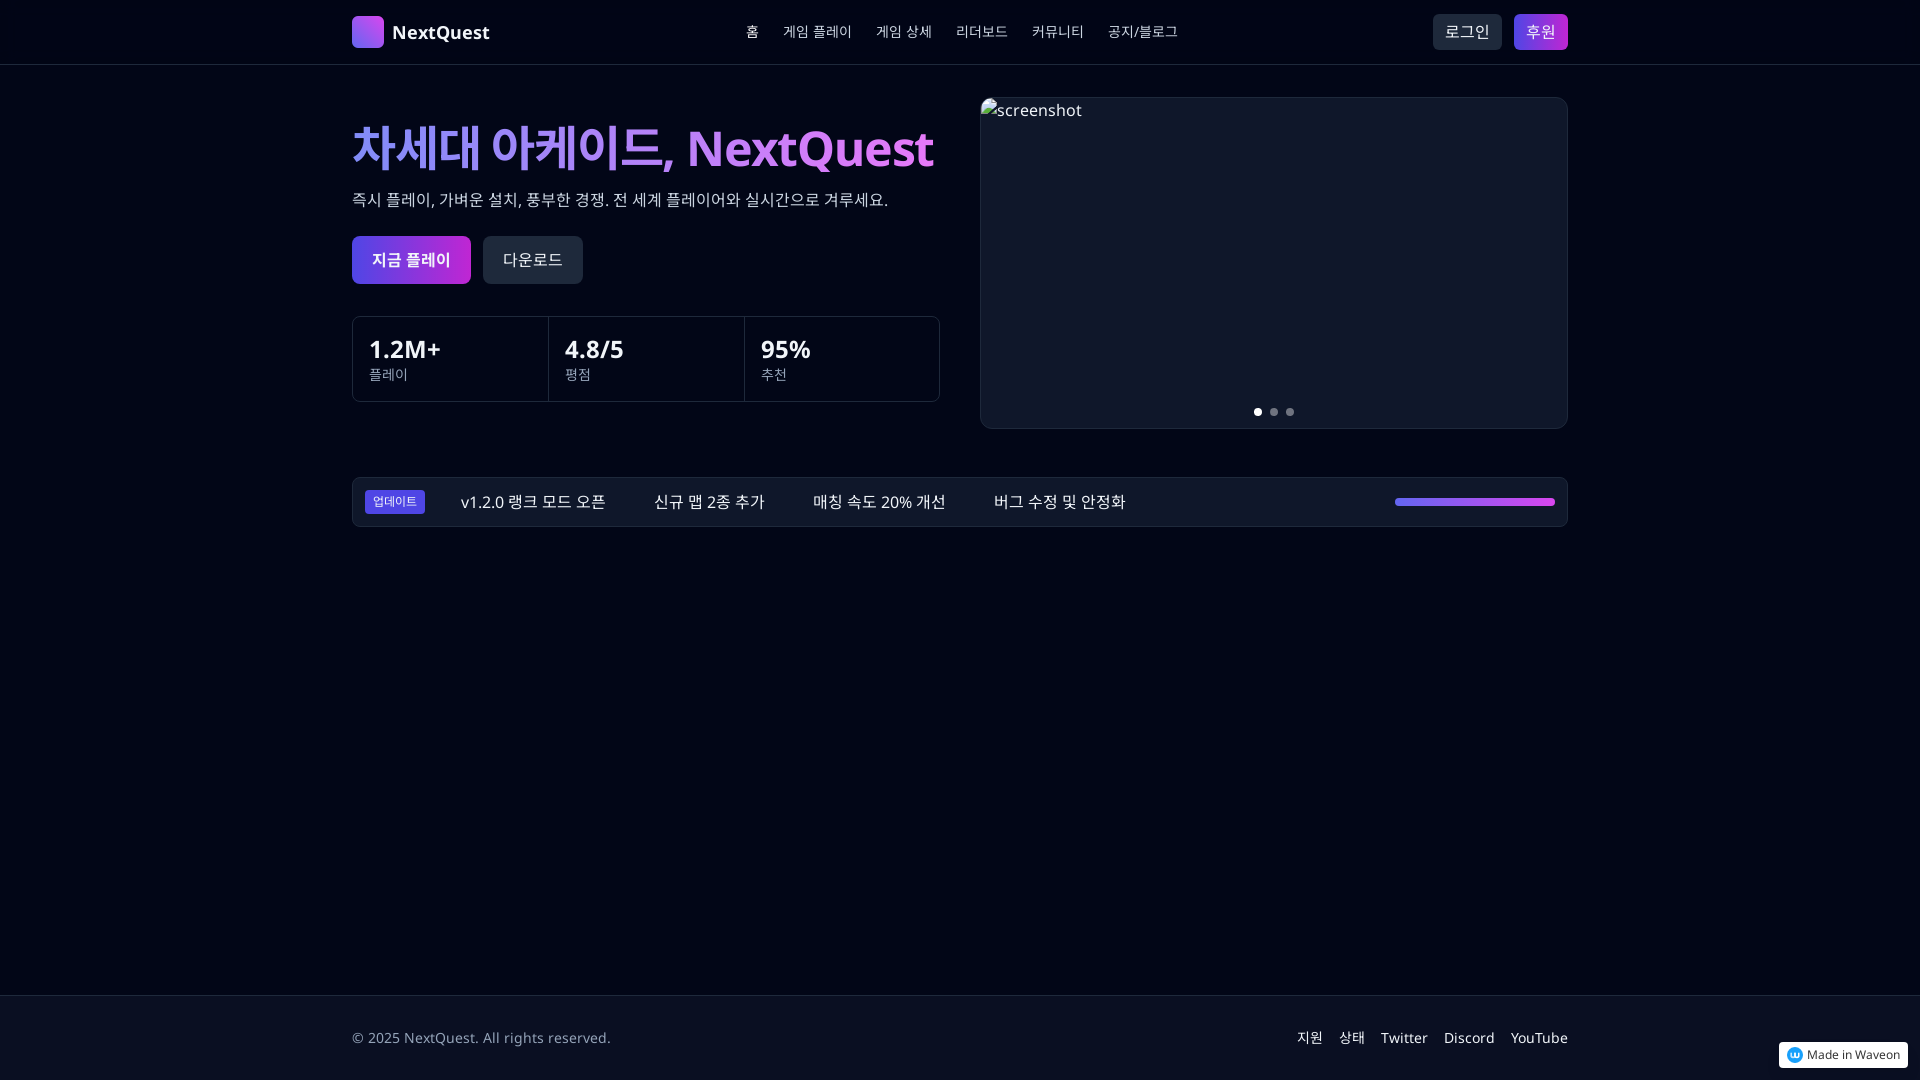Image resolution: width=1920 pixels, height=1080 pixels.
Task: Click the 지금 플레이 button
Action: coord(411,259)
